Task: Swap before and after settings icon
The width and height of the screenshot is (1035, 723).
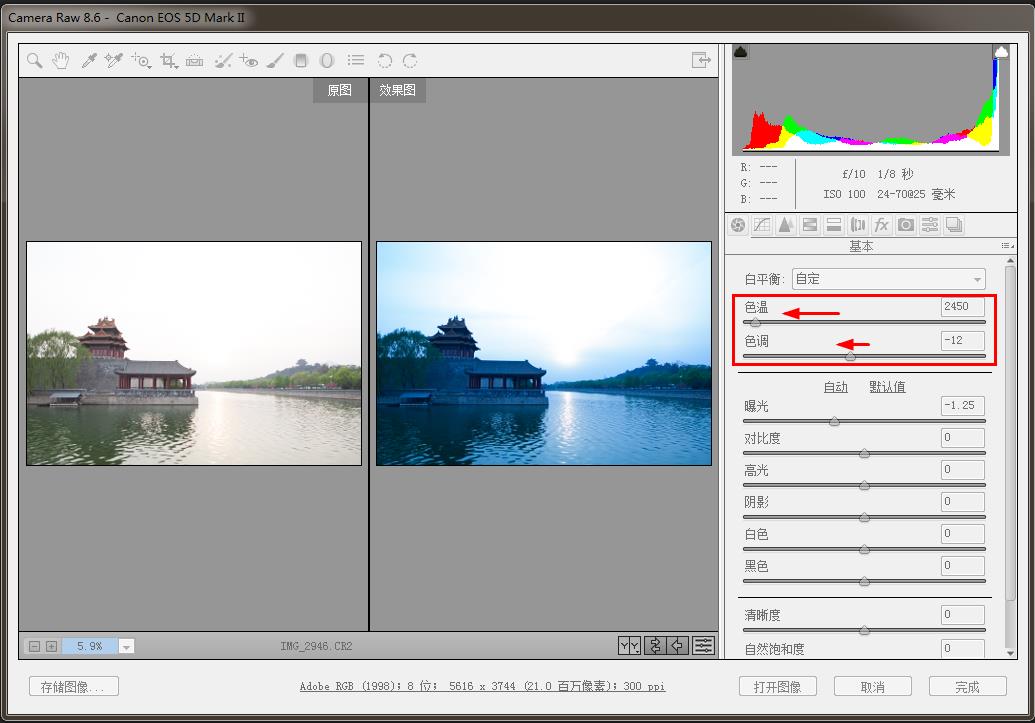Action: click(x=654, y=646)
